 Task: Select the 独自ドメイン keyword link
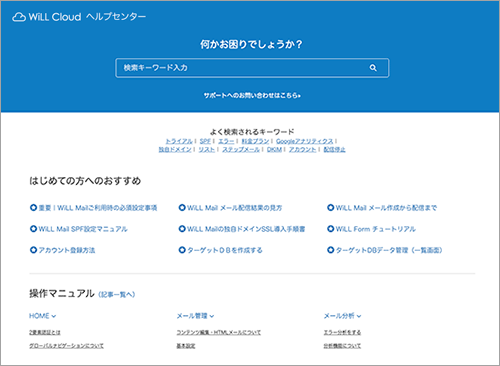(x=175, y=150)
